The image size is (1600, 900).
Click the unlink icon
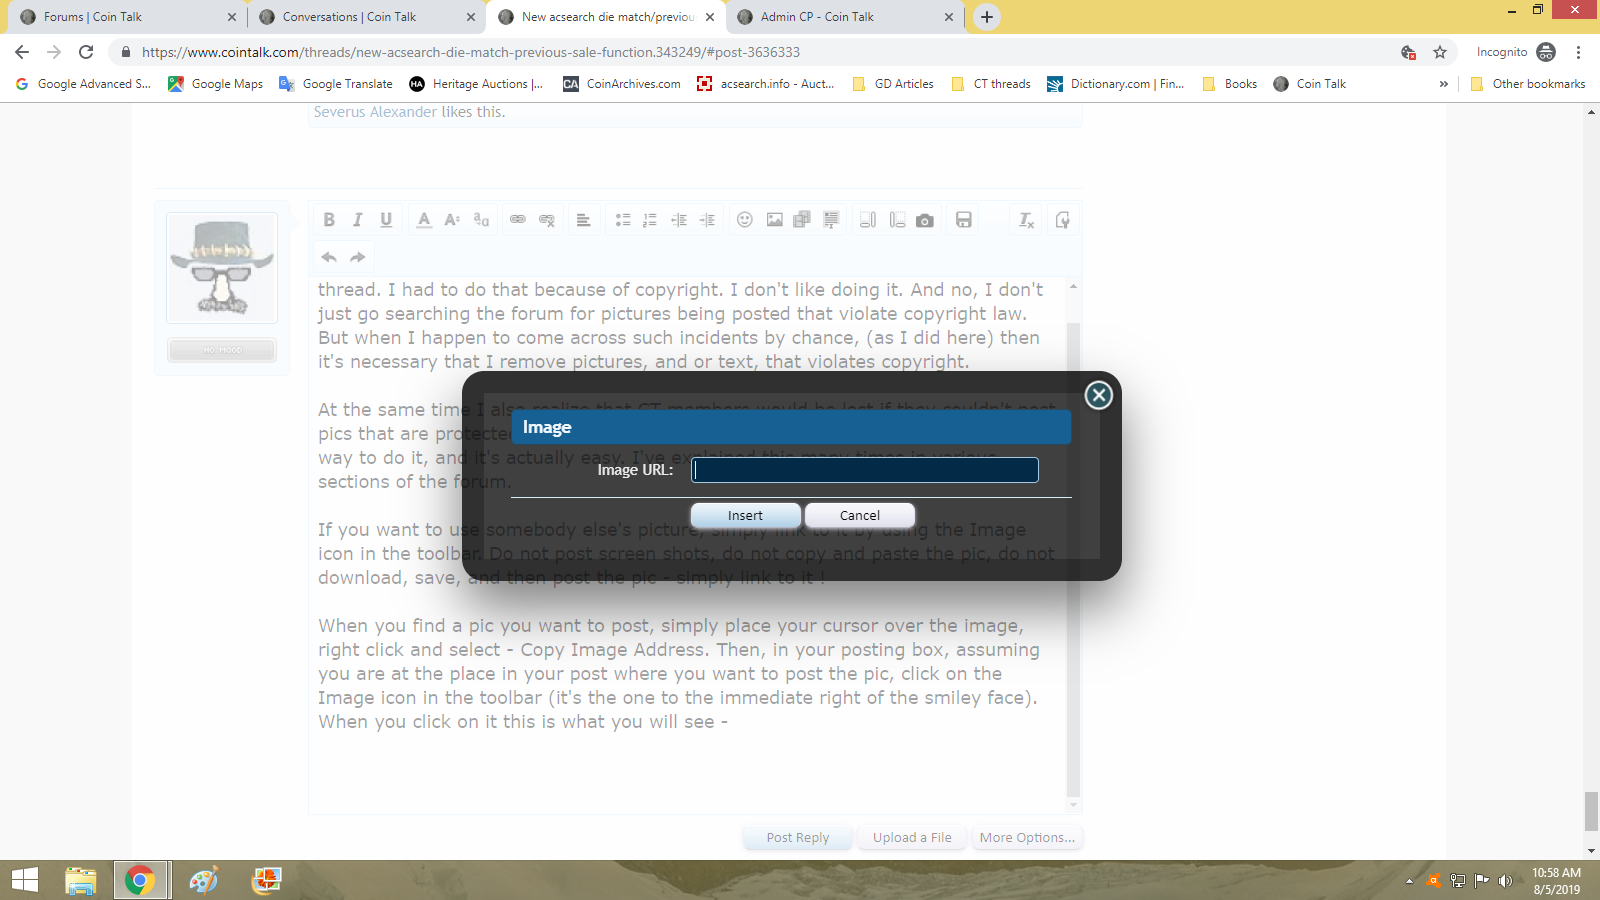coord(547,220)
